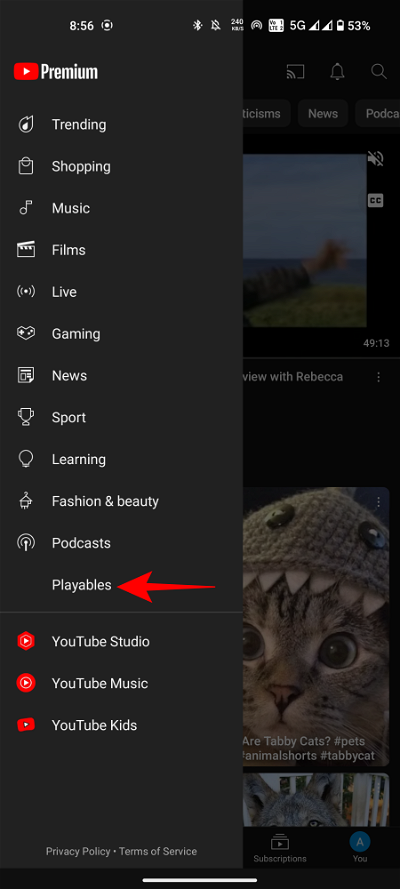Tap the Music note icon
400x889 pixels.
tap(25, 208)
